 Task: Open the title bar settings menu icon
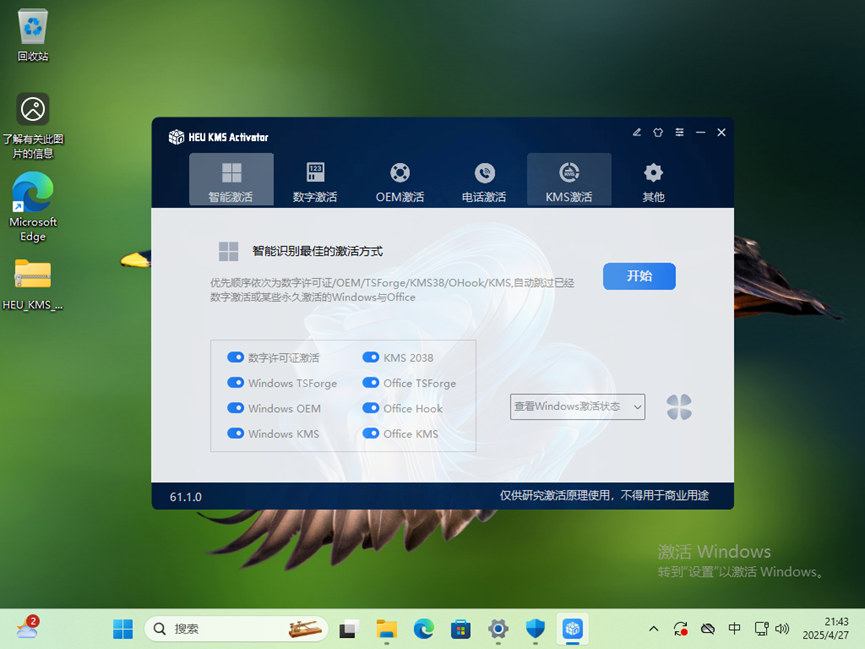679,132
